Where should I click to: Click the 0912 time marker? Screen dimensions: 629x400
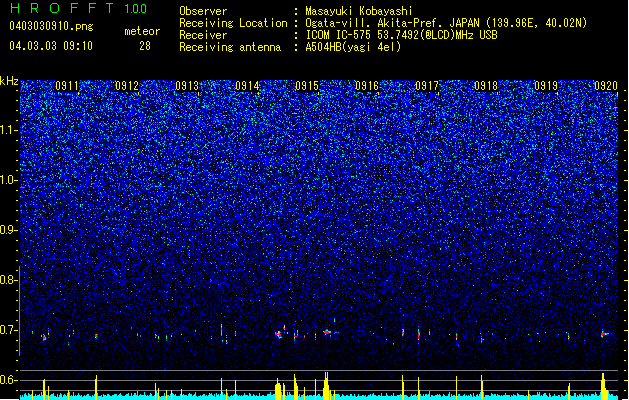tap(127, 86)
